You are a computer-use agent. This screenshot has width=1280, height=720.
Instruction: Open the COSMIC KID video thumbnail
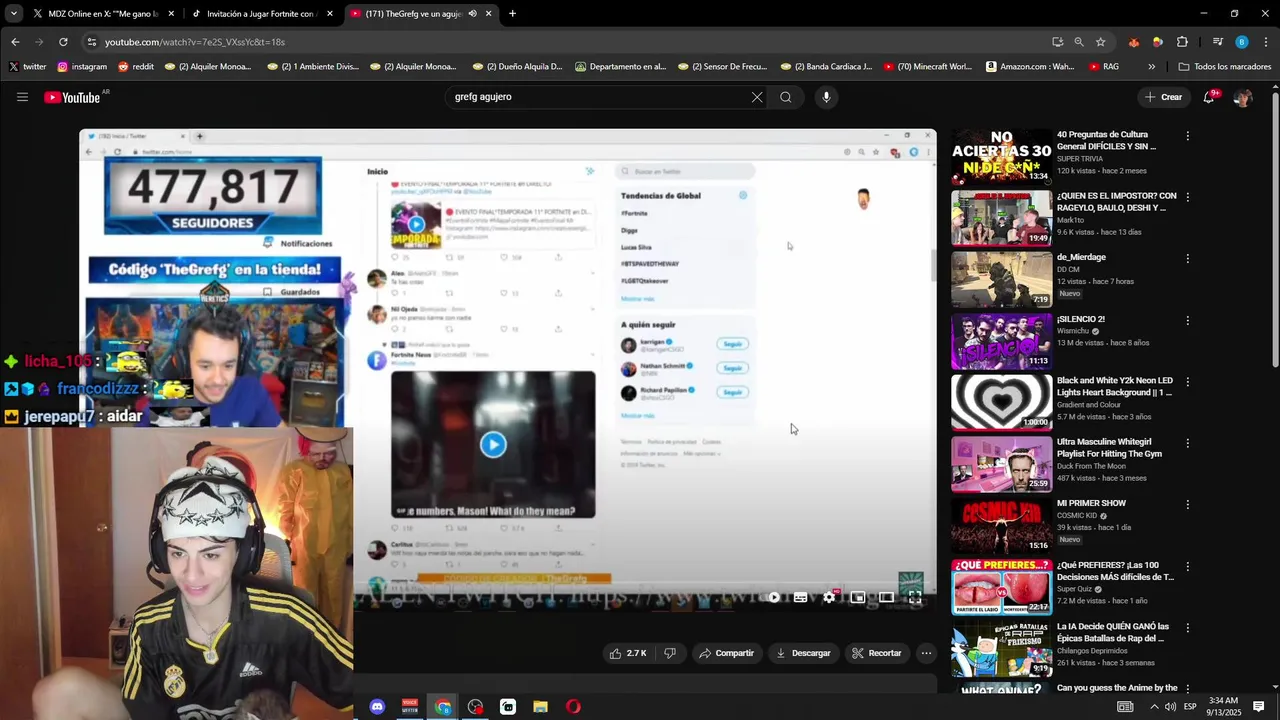[1001, 525]
